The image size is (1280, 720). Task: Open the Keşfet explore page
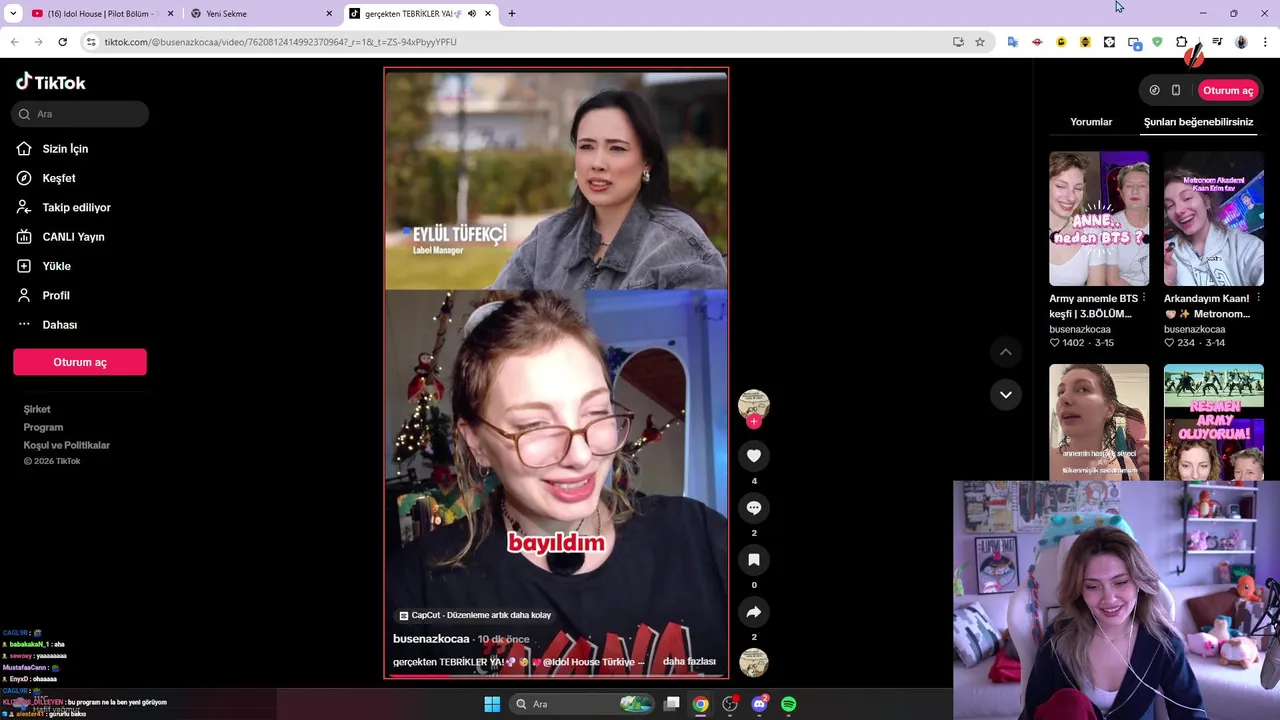click(59, 178)
